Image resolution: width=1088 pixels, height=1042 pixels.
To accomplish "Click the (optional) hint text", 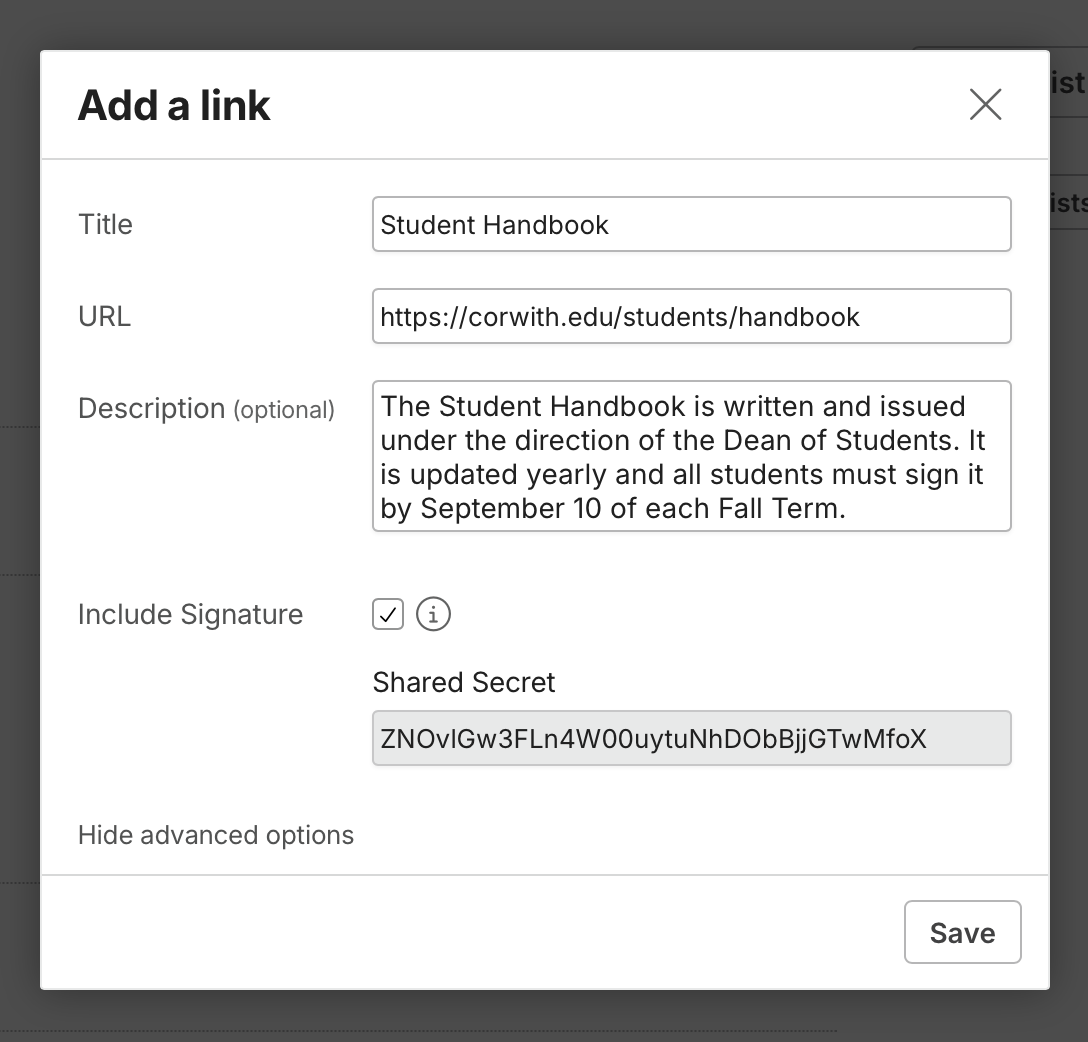I will click(284, 410).
